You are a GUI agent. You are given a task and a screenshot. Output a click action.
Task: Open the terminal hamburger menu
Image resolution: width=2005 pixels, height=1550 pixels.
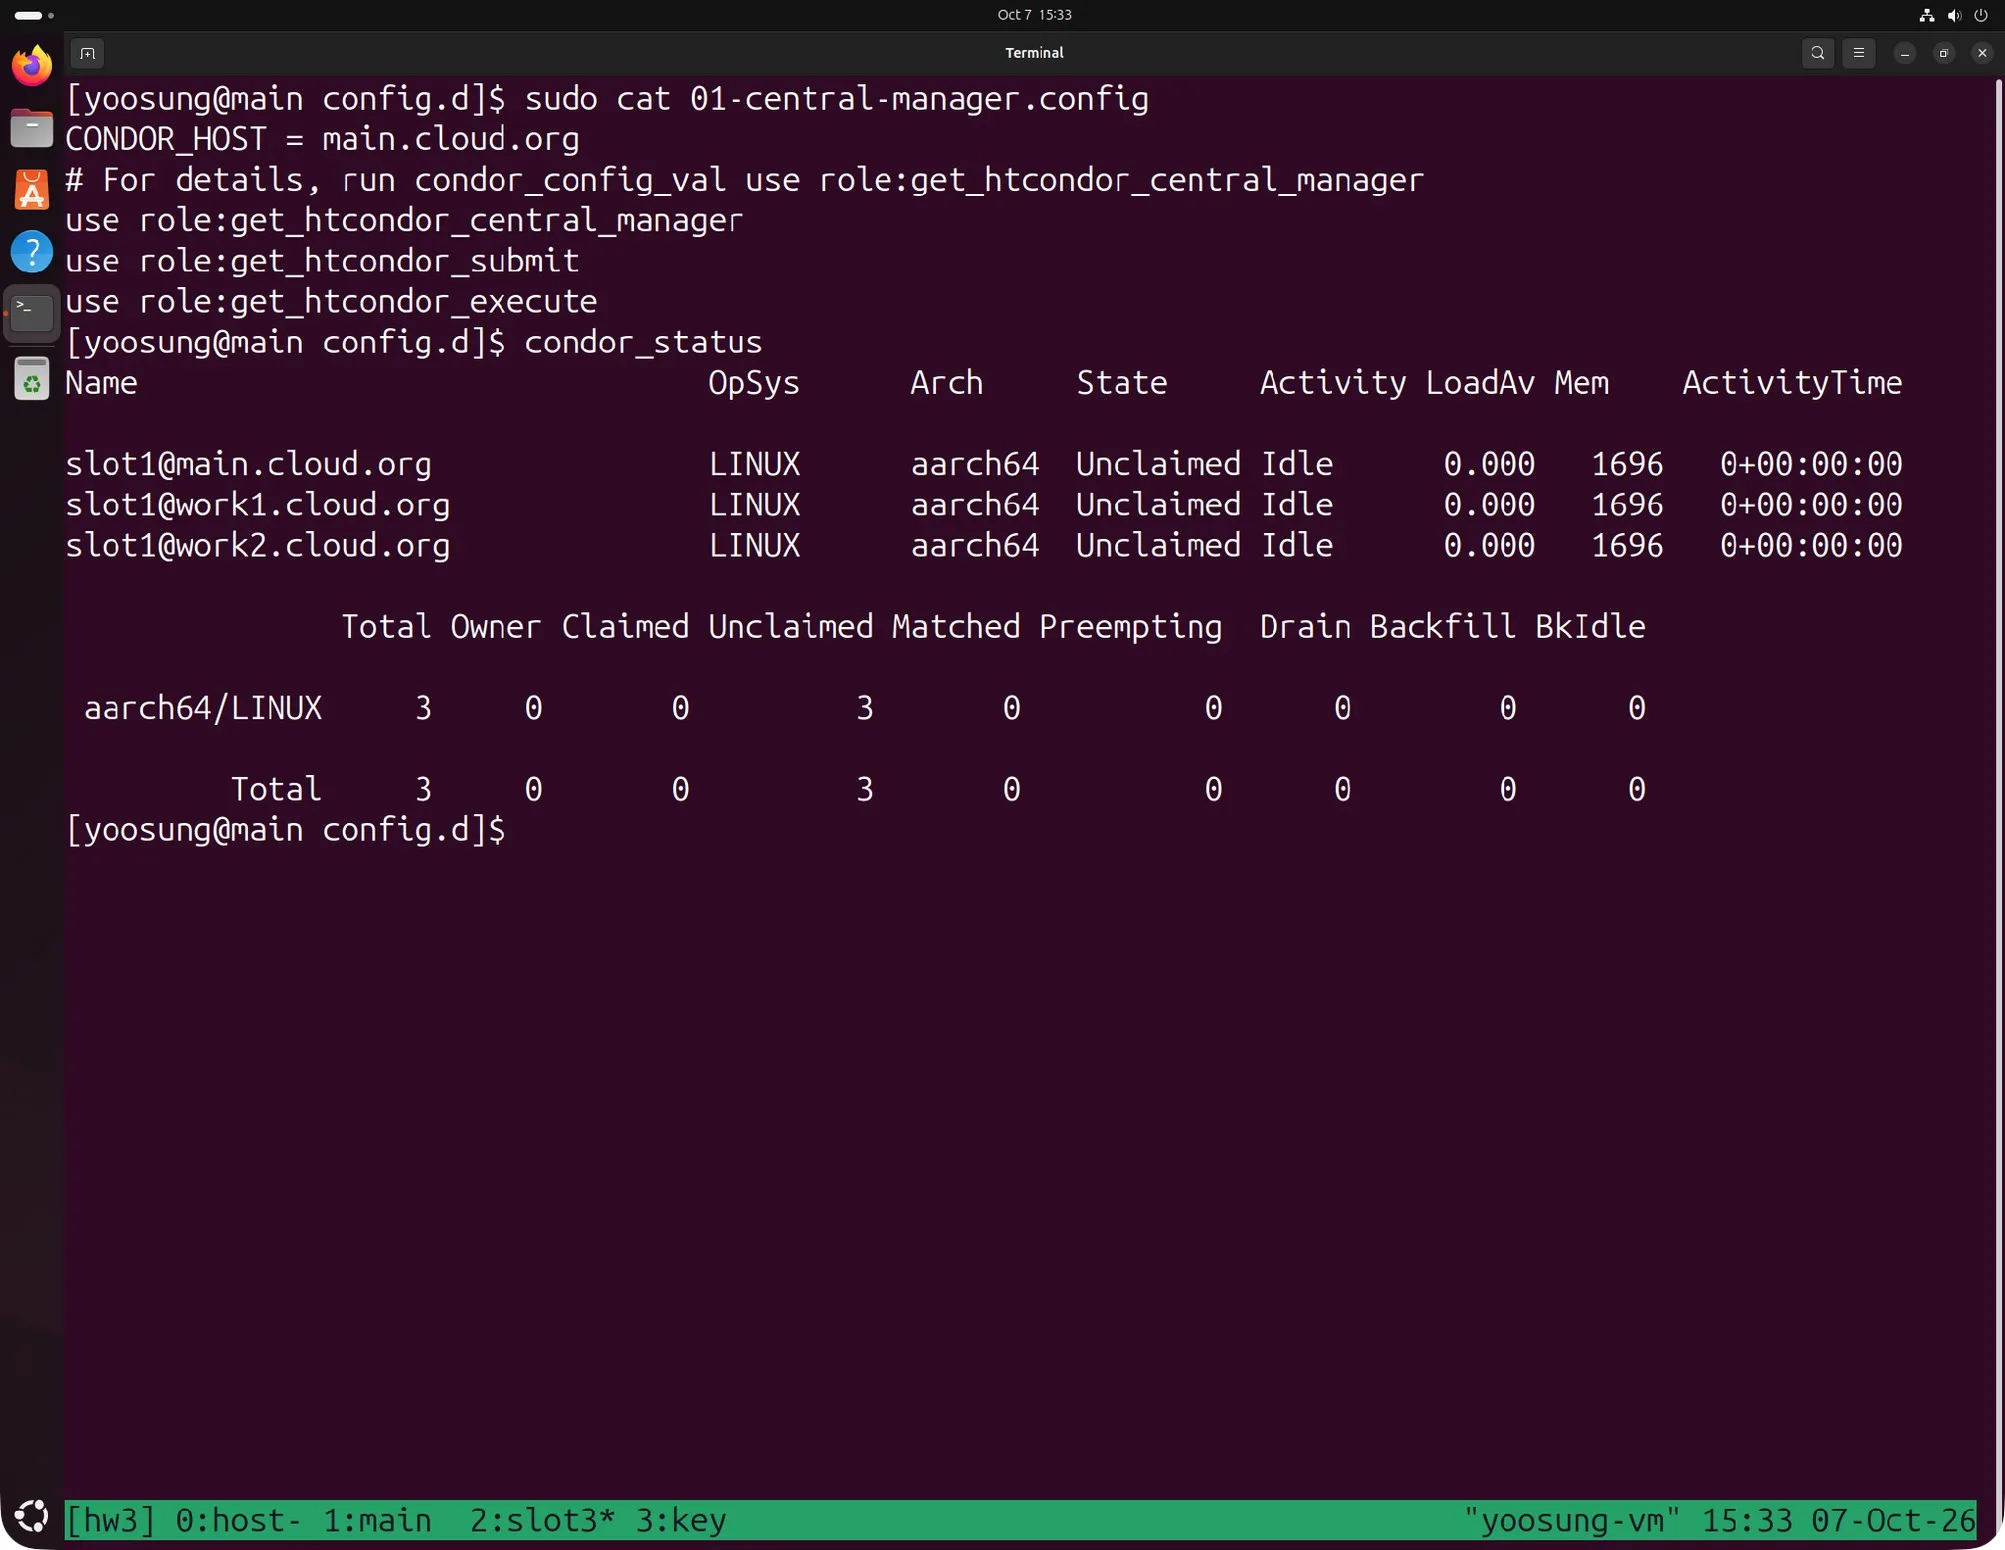coord(1859,53)
